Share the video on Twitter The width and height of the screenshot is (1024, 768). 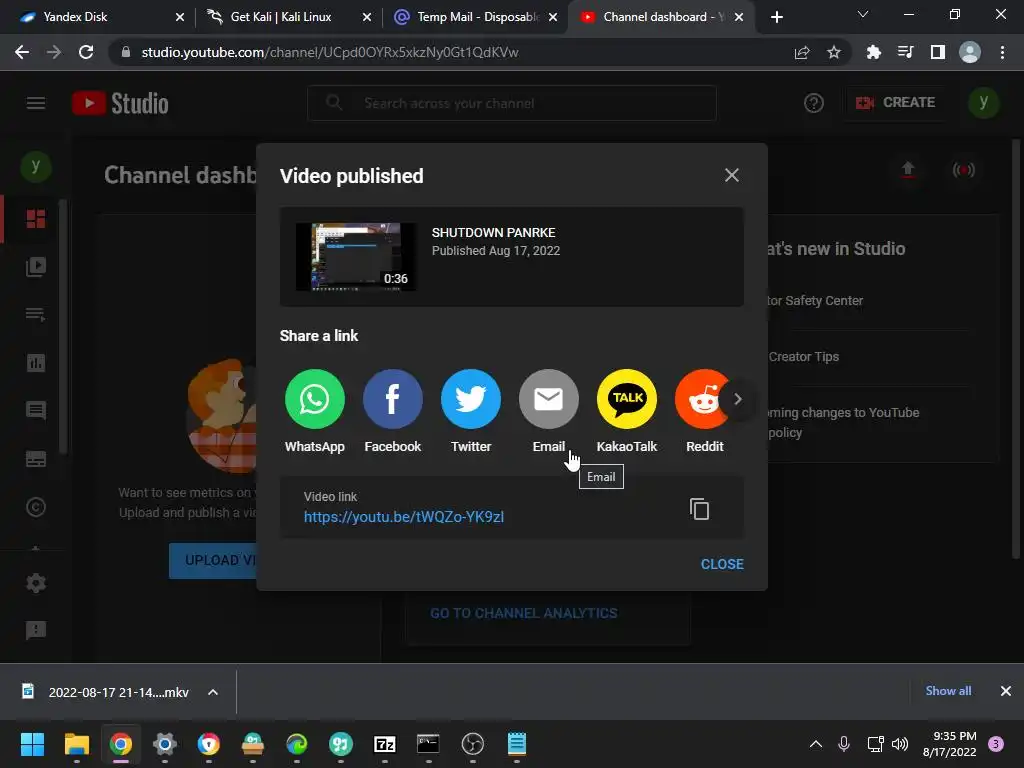[471, 398]
